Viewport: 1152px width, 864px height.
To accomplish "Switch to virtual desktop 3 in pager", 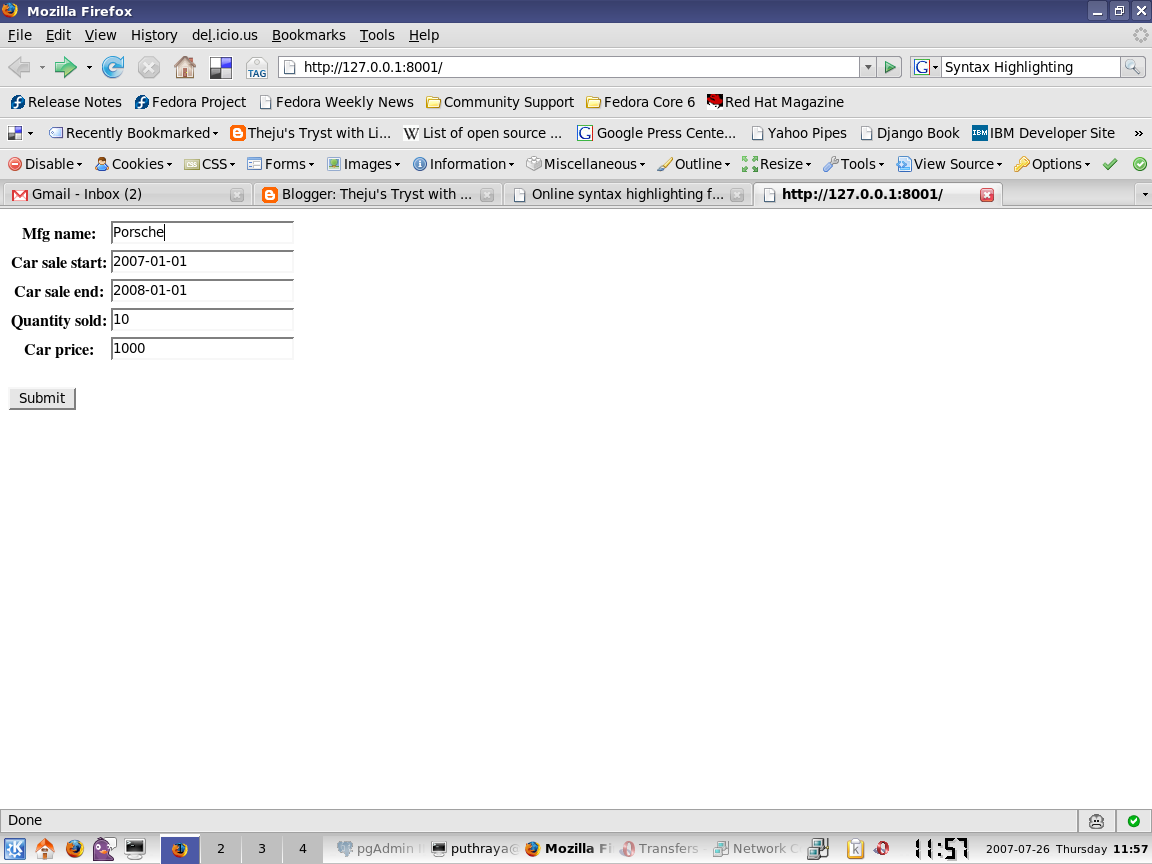I will coord(262,849).
